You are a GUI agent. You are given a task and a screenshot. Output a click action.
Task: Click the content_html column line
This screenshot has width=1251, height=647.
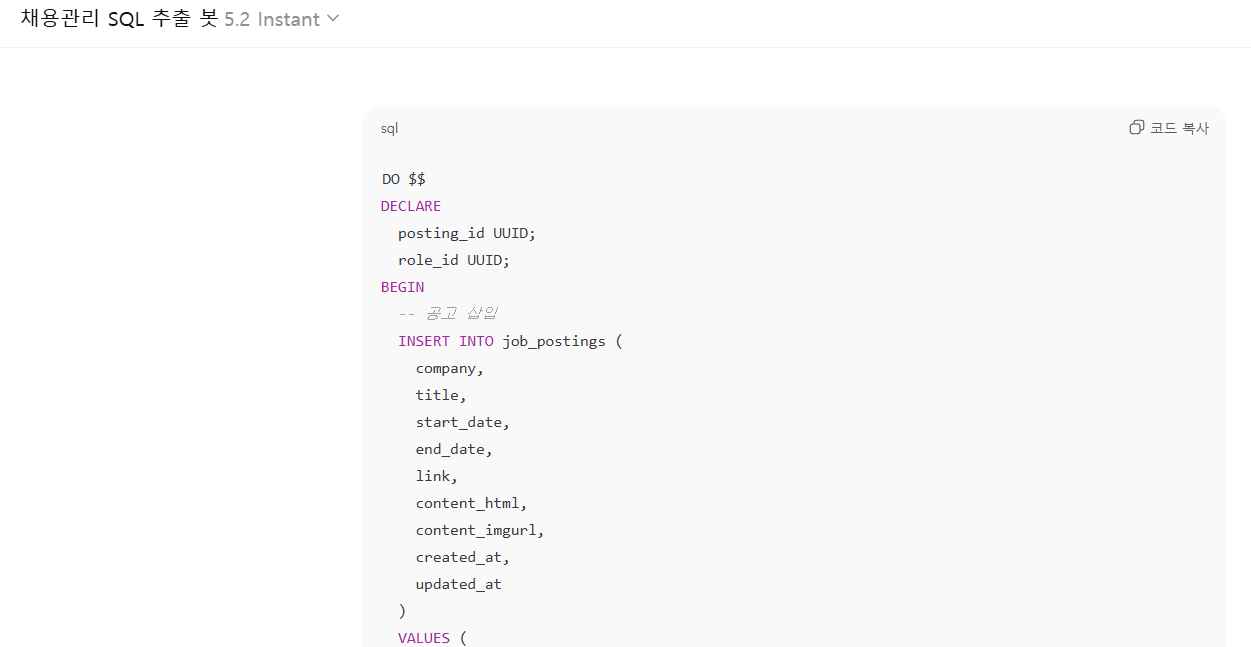pos(471,503)
